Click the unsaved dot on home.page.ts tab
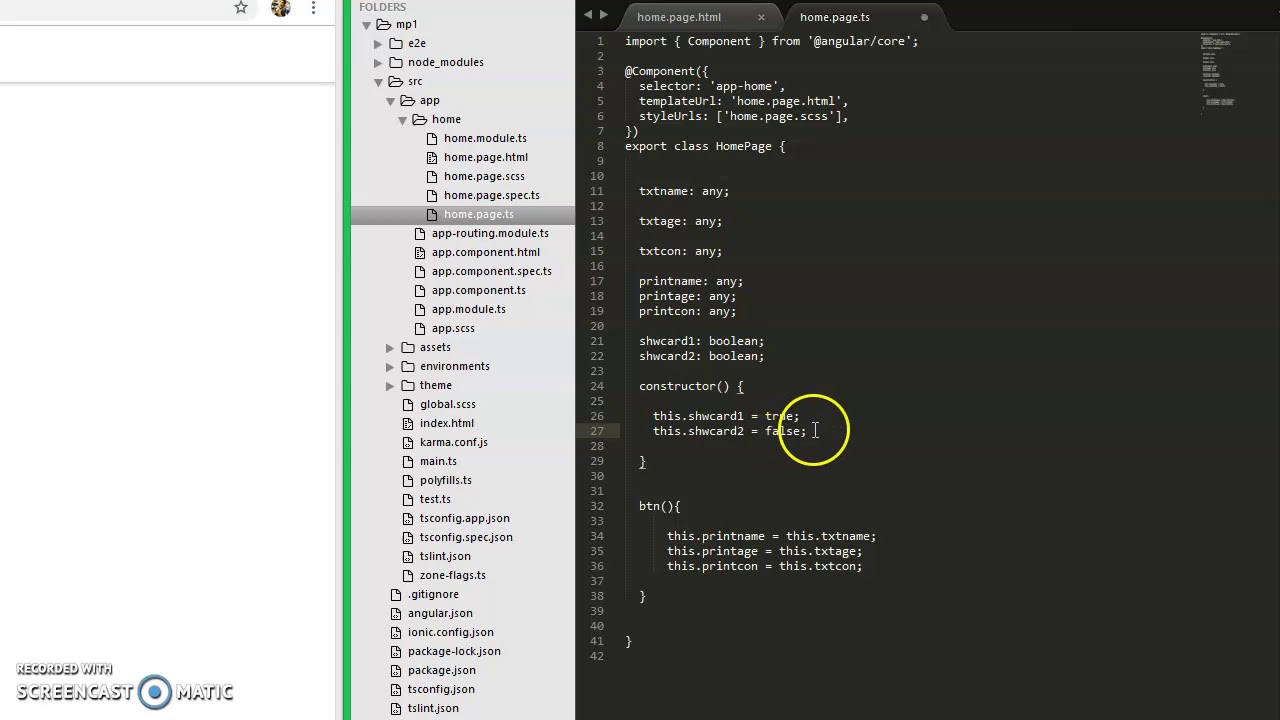1280x720 pixels. (924, 17)
